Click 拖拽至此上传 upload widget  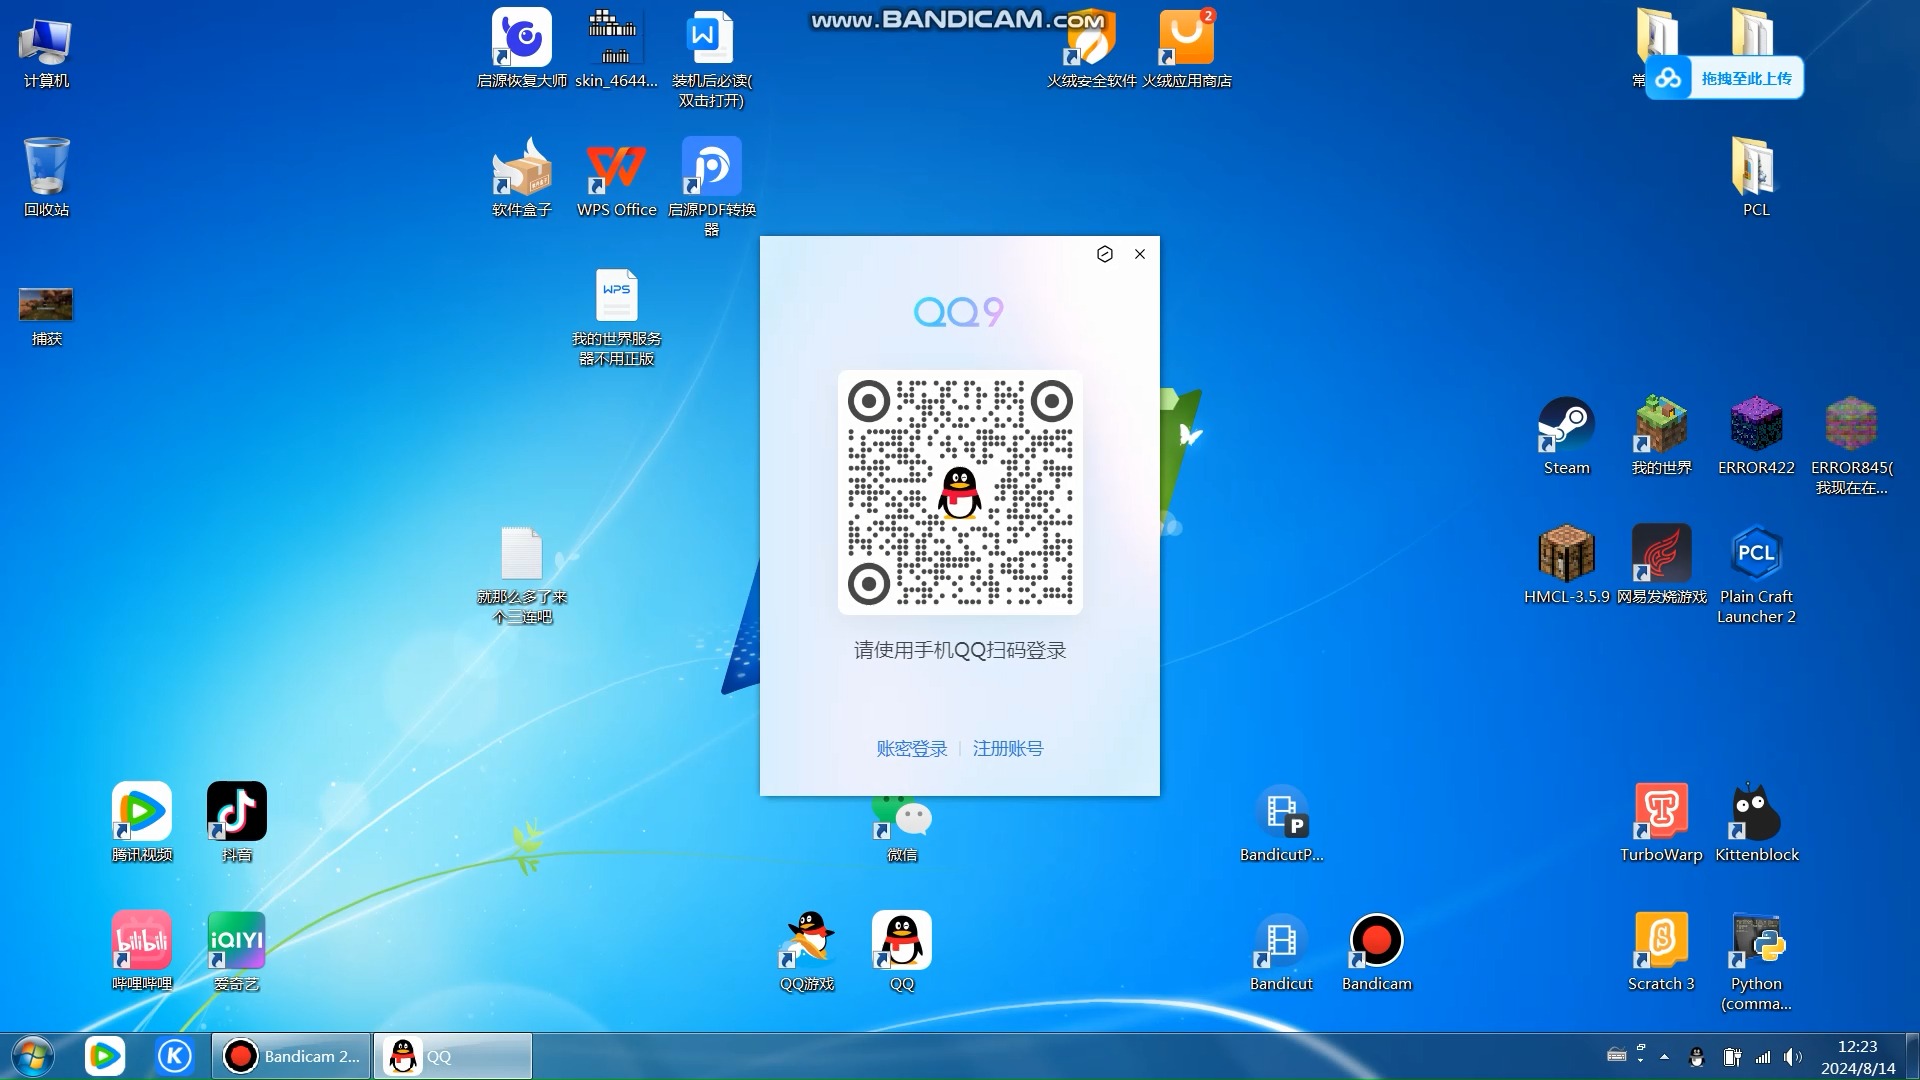coord(1724,78)
